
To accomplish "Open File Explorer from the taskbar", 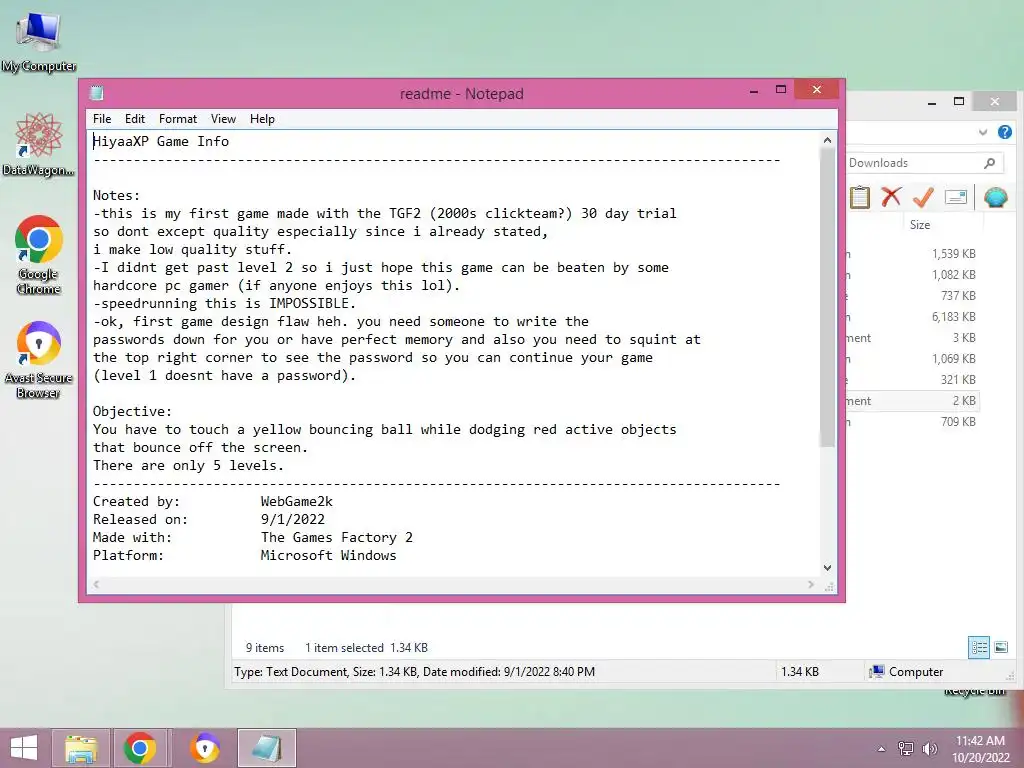I will (81, 748).
